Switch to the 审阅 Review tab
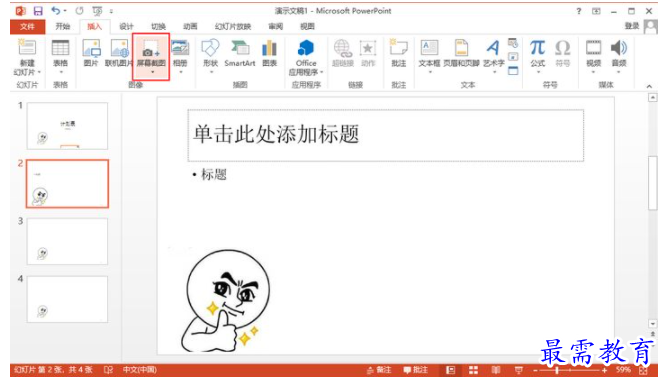Screen dimensions: 662x383 [x=276, y=27]
